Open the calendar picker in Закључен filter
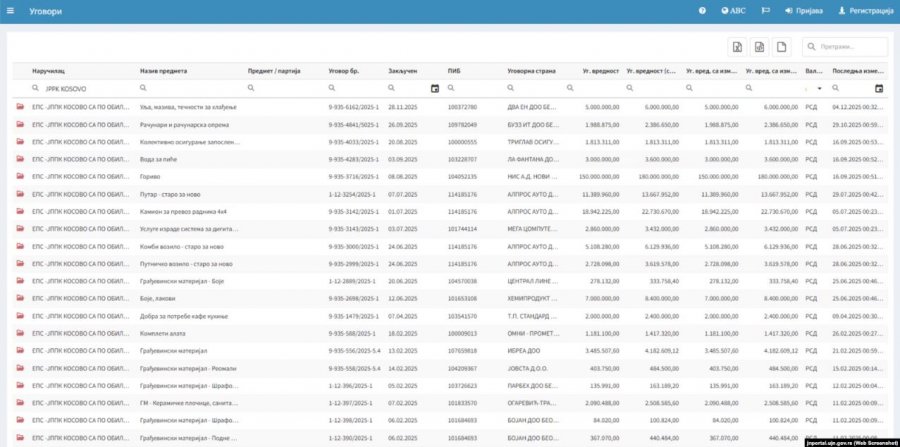Viewport: 900px width, 447px height. (434, 88)
